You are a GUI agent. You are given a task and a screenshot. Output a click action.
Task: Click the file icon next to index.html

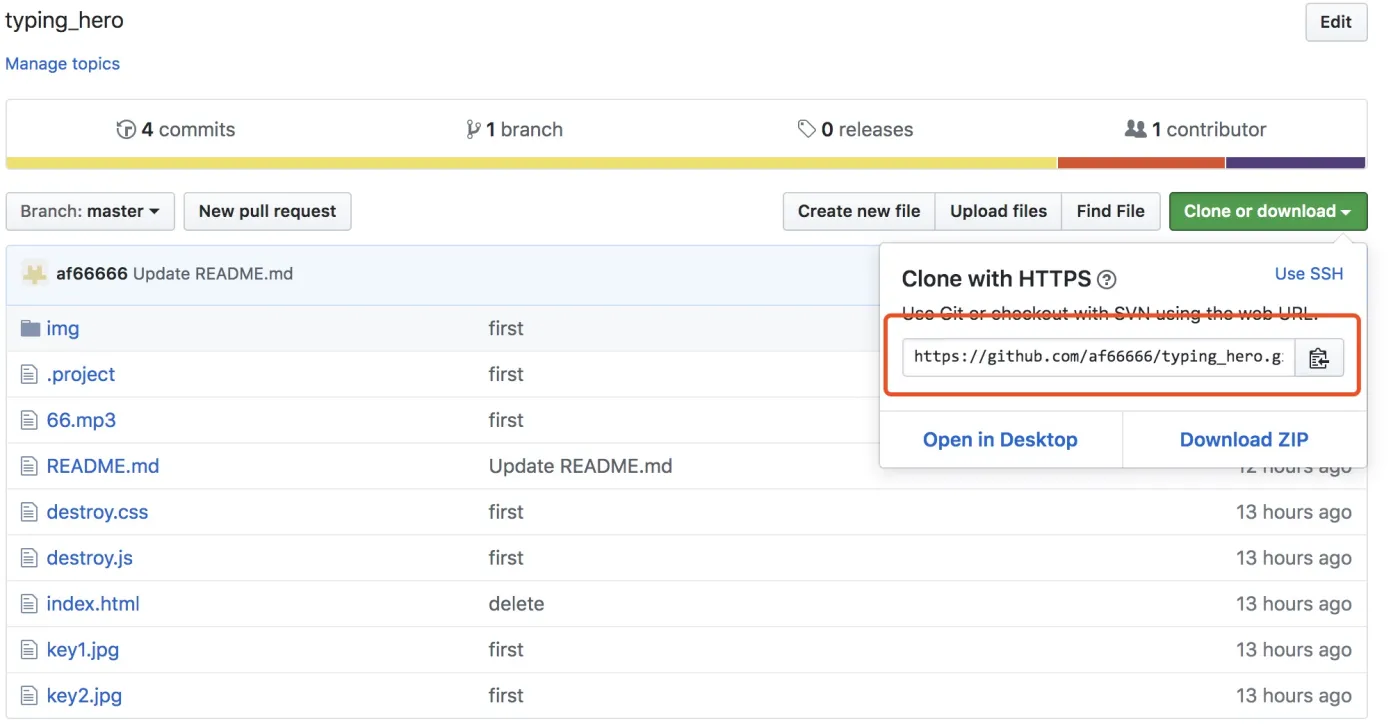pyautogui.click(x=29, y=604)
